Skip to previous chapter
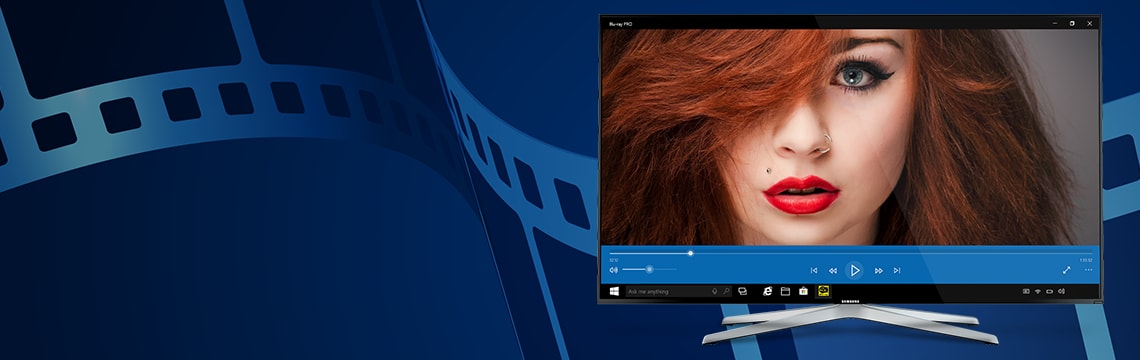Viewport: 1140px width, 360px height. click(814, 271)
